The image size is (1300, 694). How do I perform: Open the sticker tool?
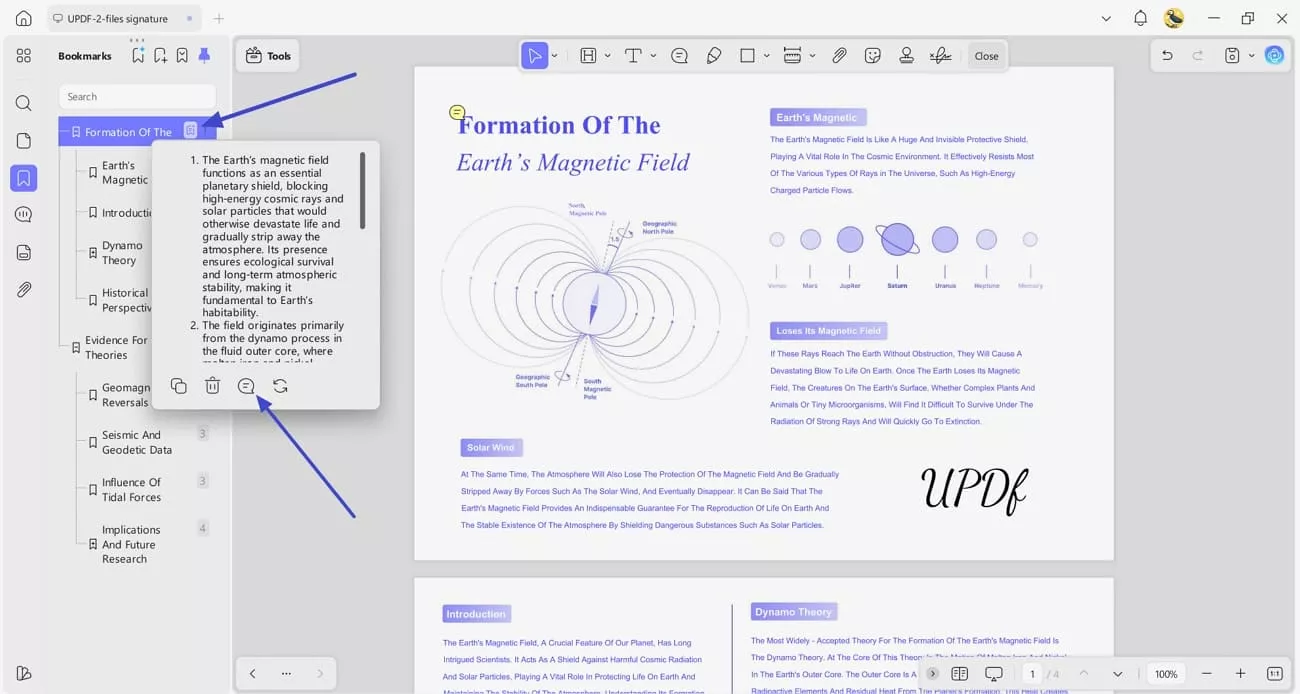pos(873,56)
